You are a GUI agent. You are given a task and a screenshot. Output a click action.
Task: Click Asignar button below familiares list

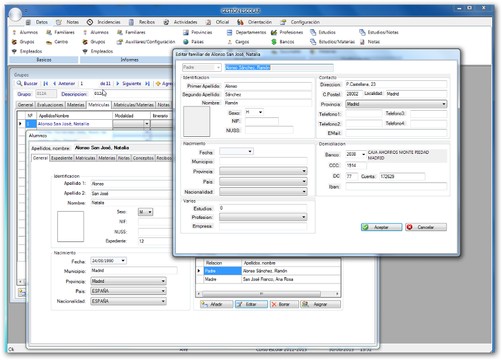pyautogui.click(x=320, y=304)
